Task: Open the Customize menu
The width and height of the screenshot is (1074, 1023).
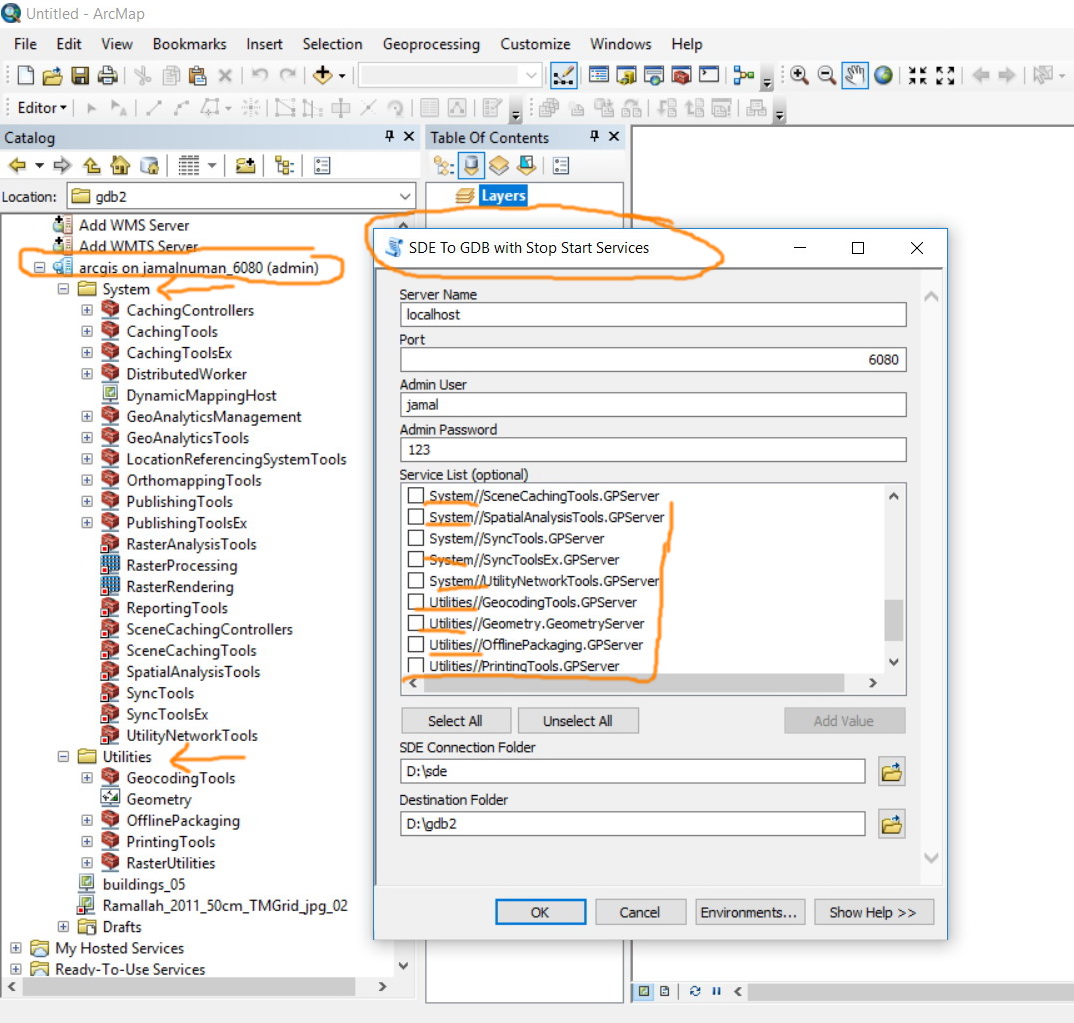Action: click(535, 44)
